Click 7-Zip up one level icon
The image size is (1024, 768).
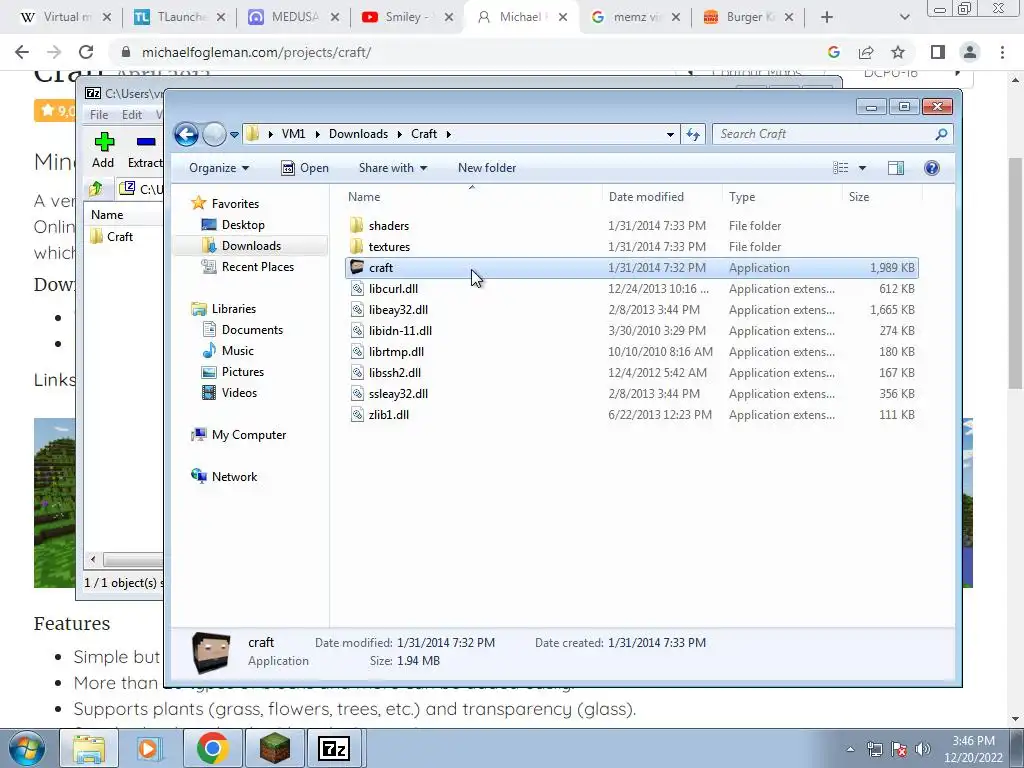96,189
